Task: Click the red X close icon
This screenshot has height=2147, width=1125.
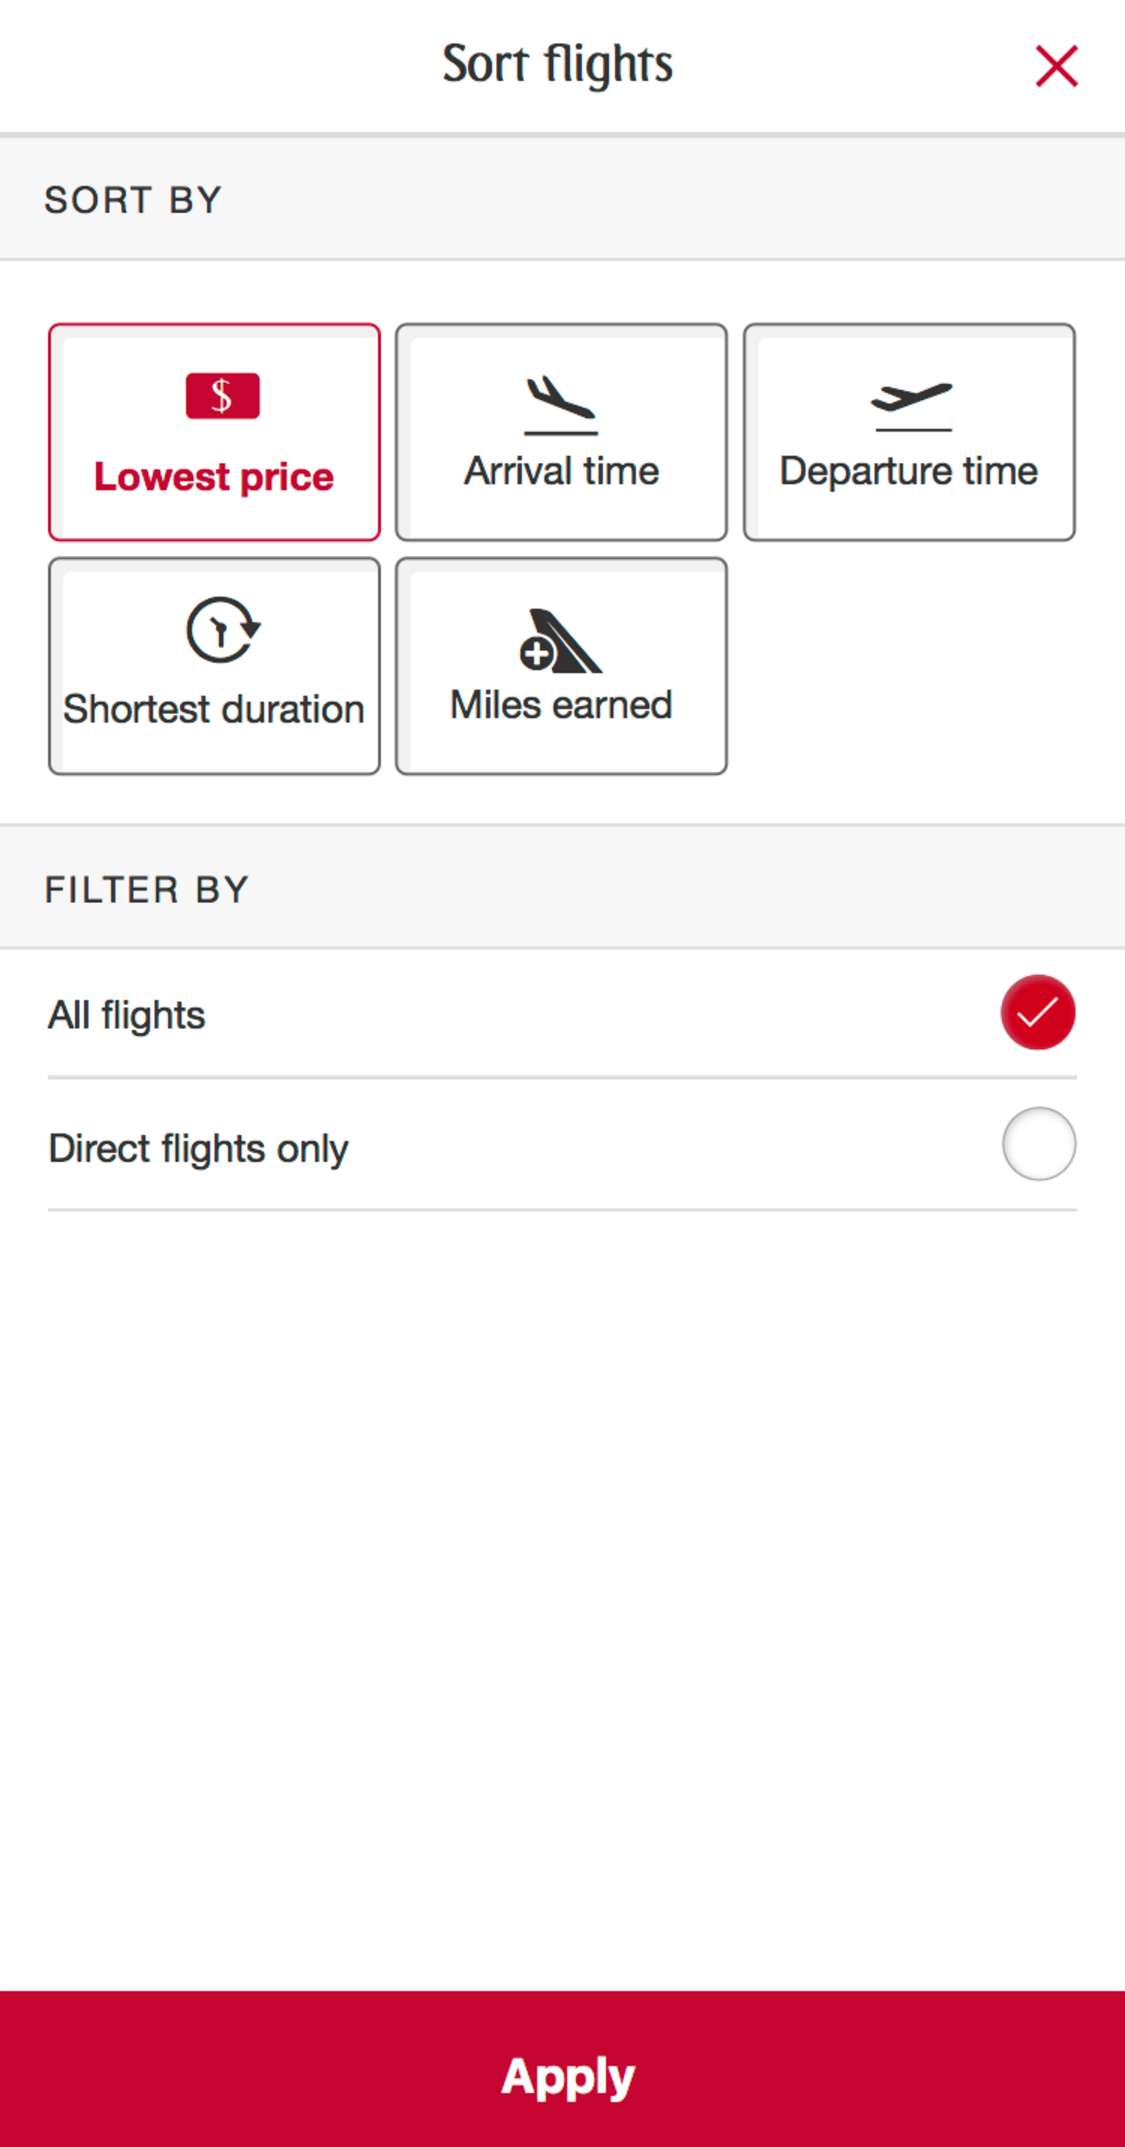Action: (1056, 65)
